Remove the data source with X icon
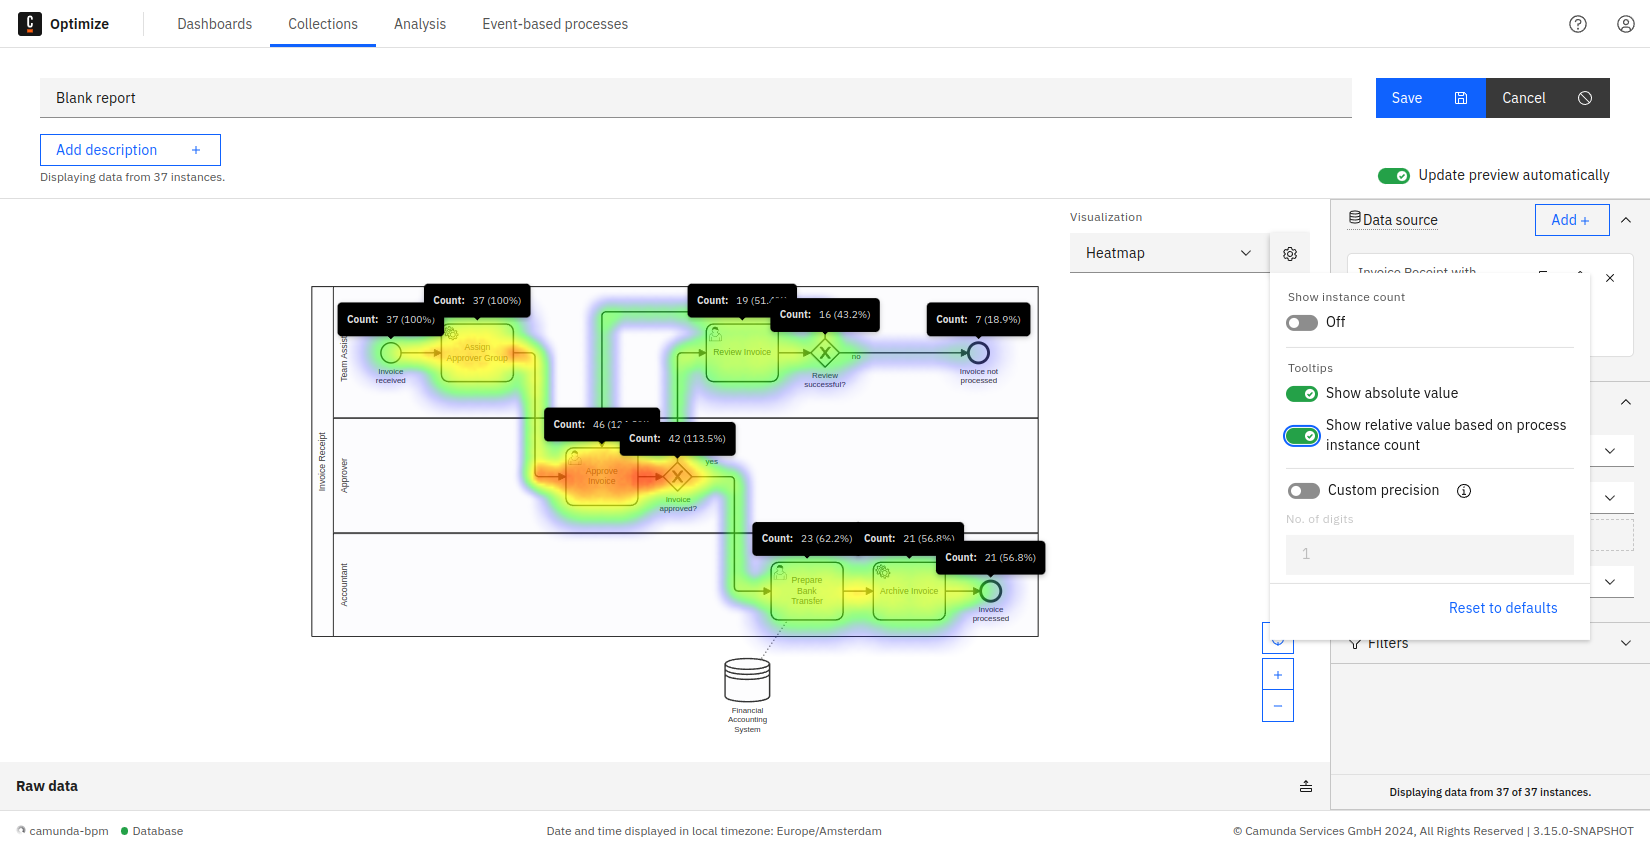Screen dimensions: 1650x850 pyautogui.click(x=1610, y=278)
